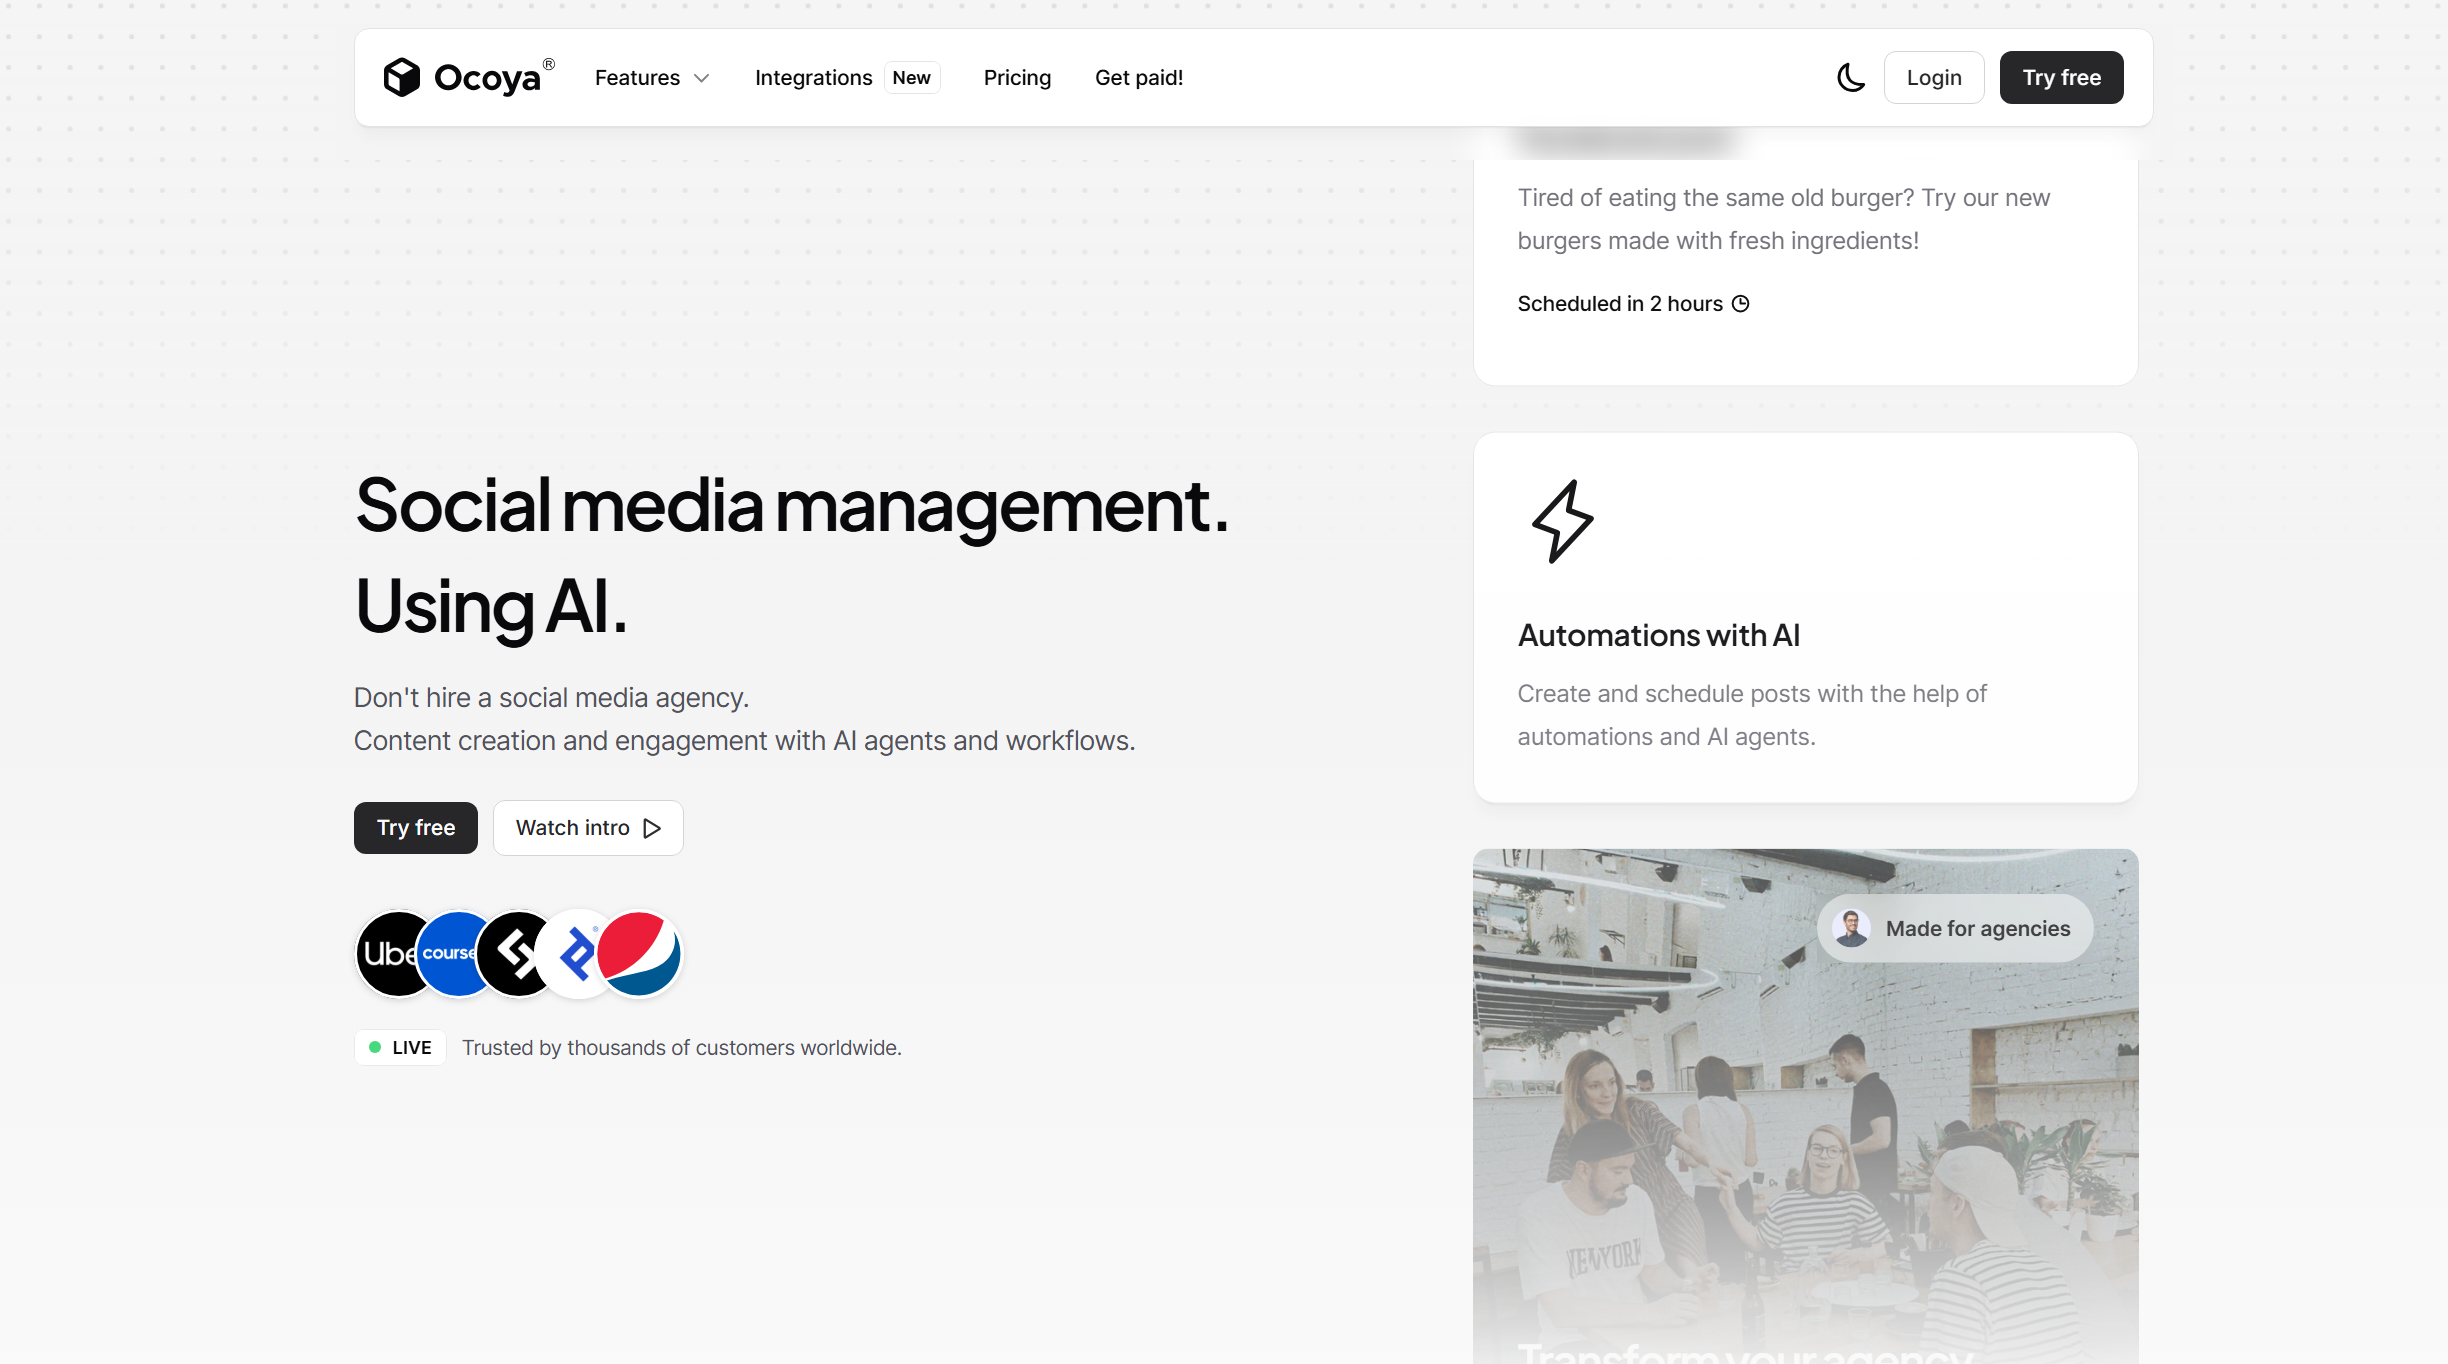Click the blue arrow logo on white circle
The width and height of the screenshot is (2448, 1364).
[572, 953]
